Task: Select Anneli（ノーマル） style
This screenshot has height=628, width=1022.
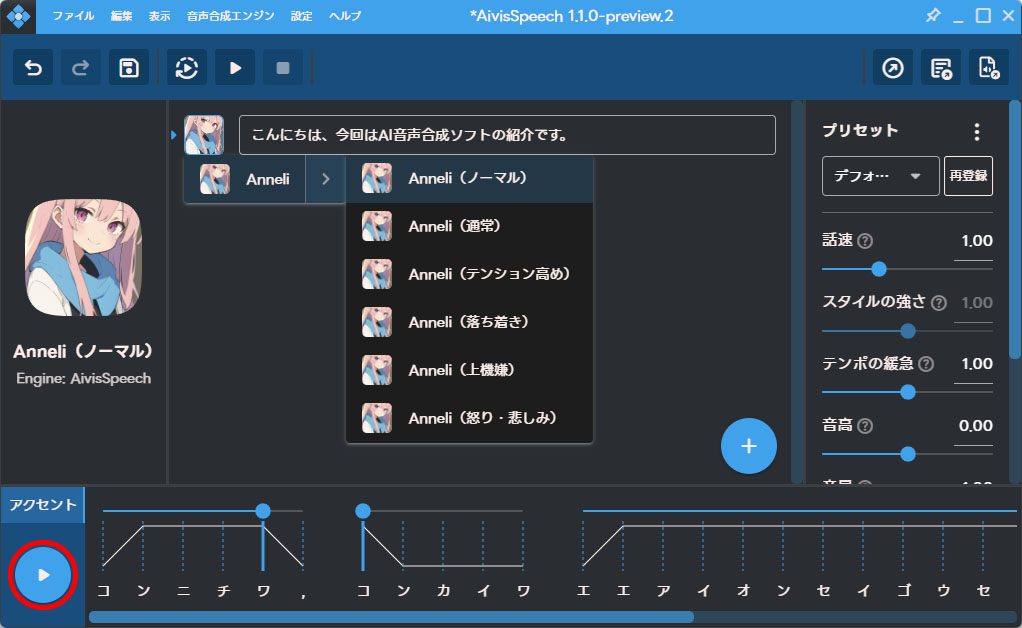Action: (x=469, y=178)
